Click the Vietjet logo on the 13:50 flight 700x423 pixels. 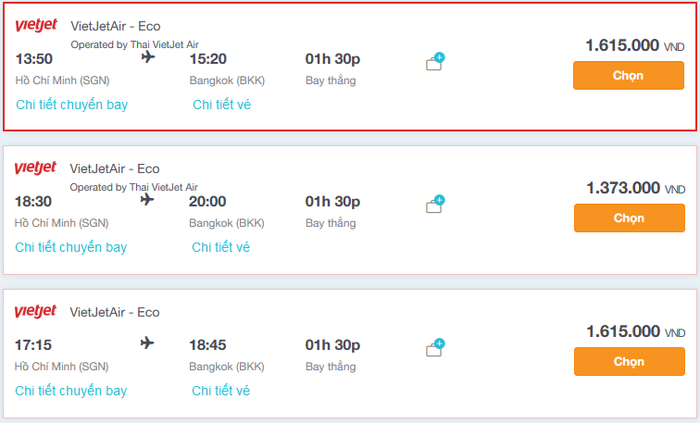pyautogui.click(x=36, y=25)
